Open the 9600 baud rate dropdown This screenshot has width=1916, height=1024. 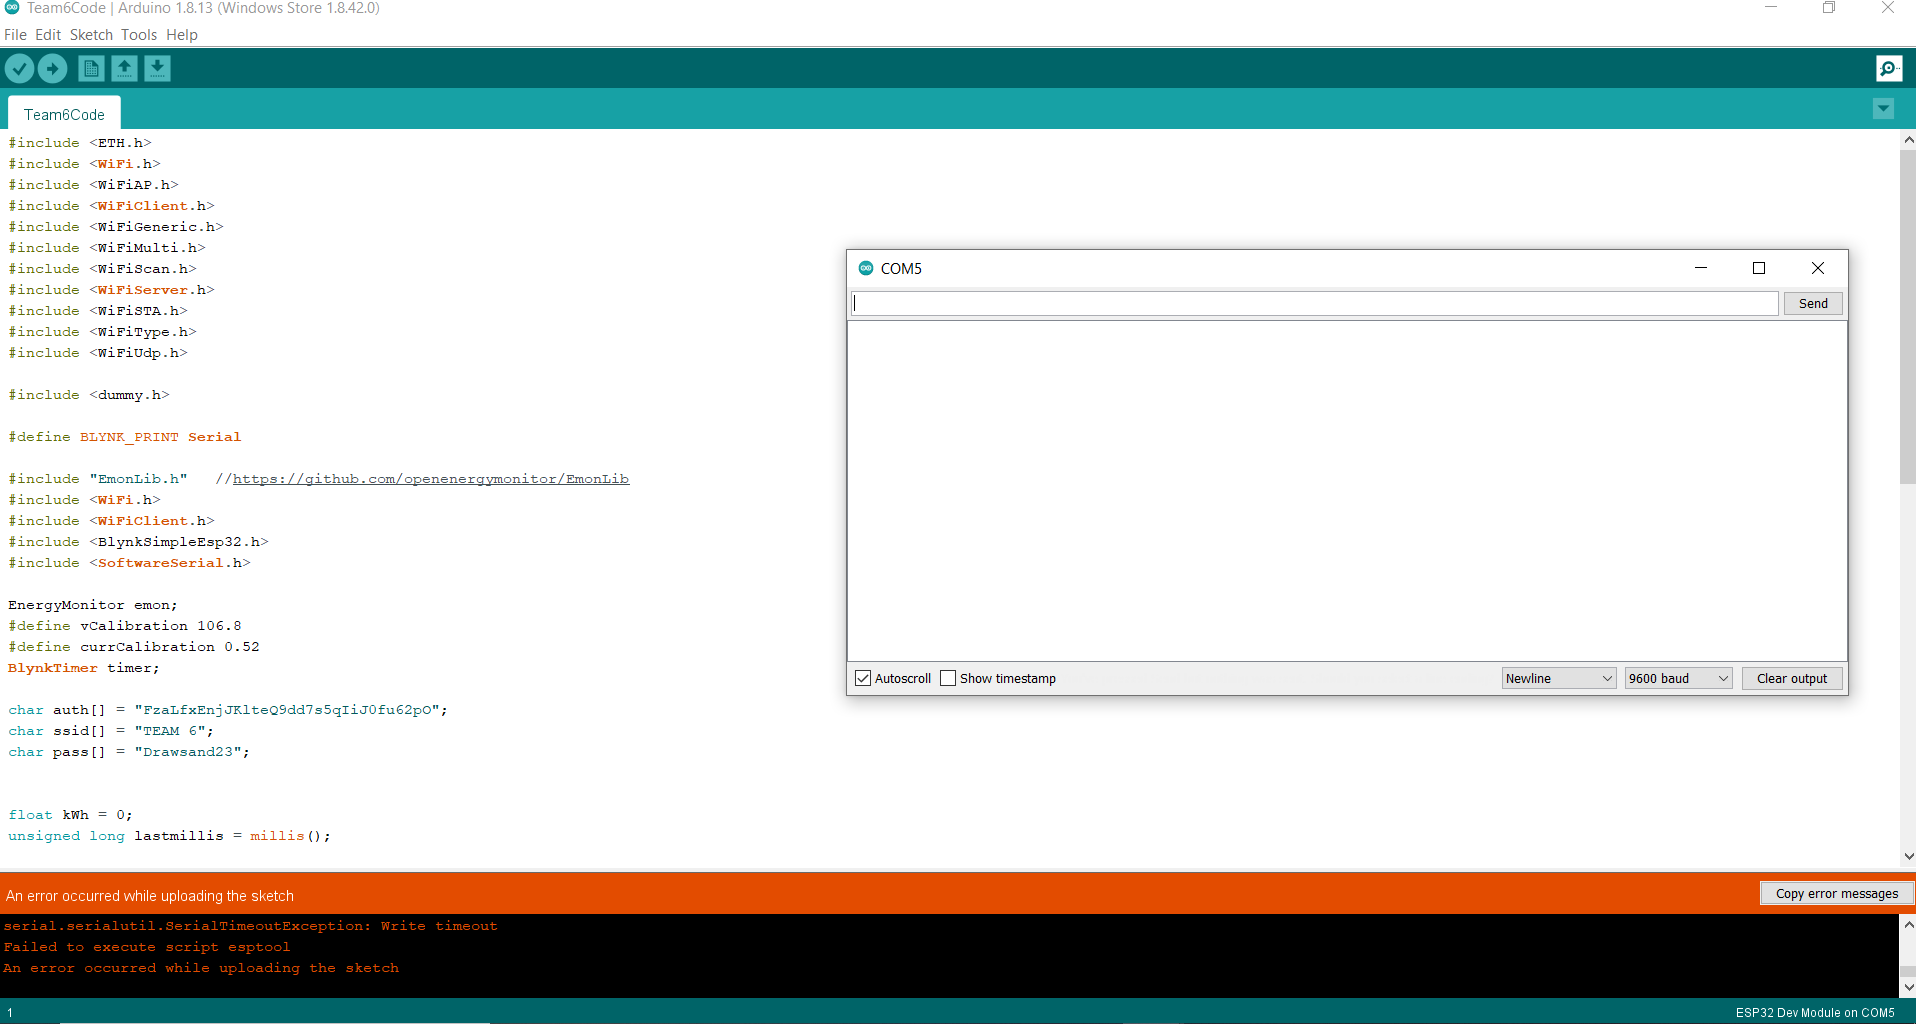[1677, 678]
